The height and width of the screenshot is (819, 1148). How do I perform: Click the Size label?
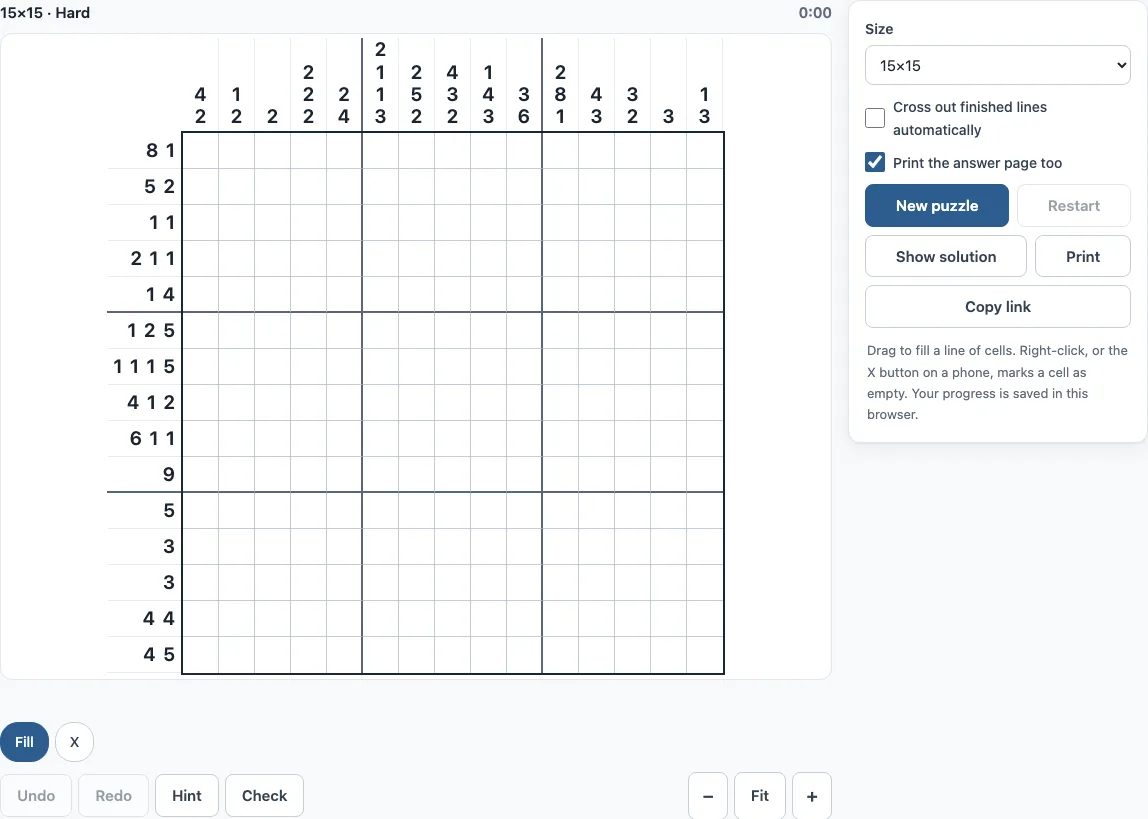879,29
